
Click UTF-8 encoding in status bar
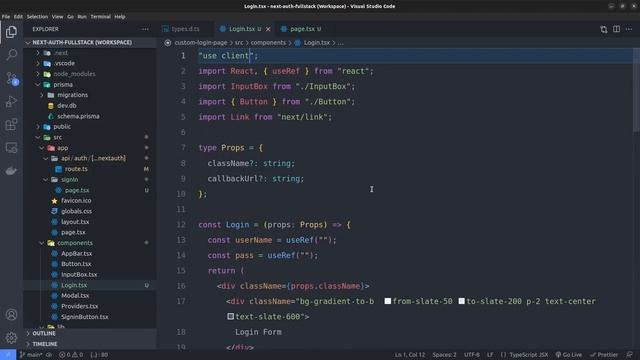[471, 355]
